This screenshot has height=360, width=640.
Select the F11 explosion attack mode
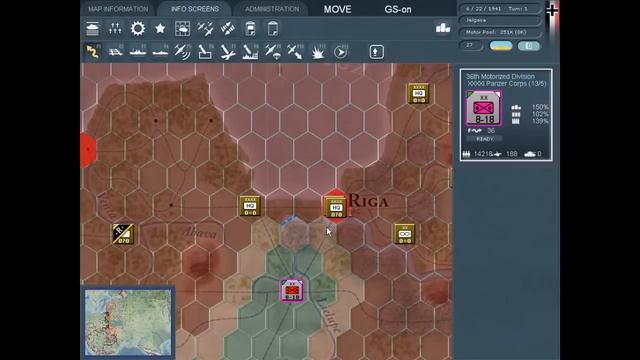tap(318, 52)
